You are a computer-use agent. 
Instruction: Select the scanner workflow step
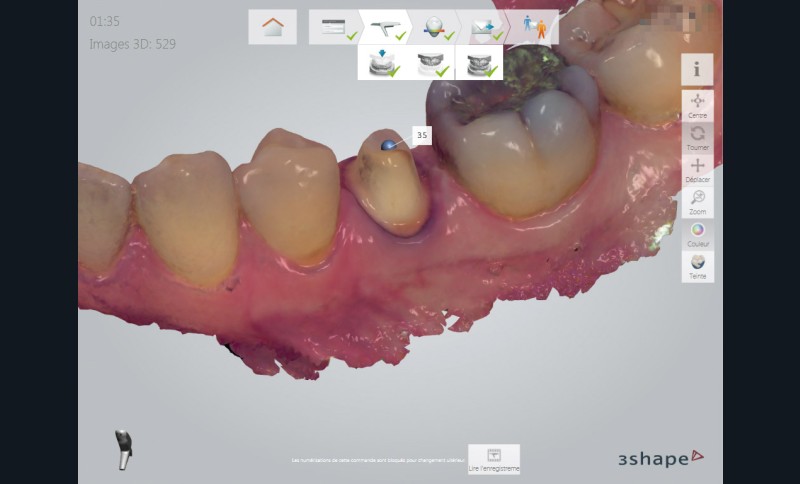click(382, 28)
